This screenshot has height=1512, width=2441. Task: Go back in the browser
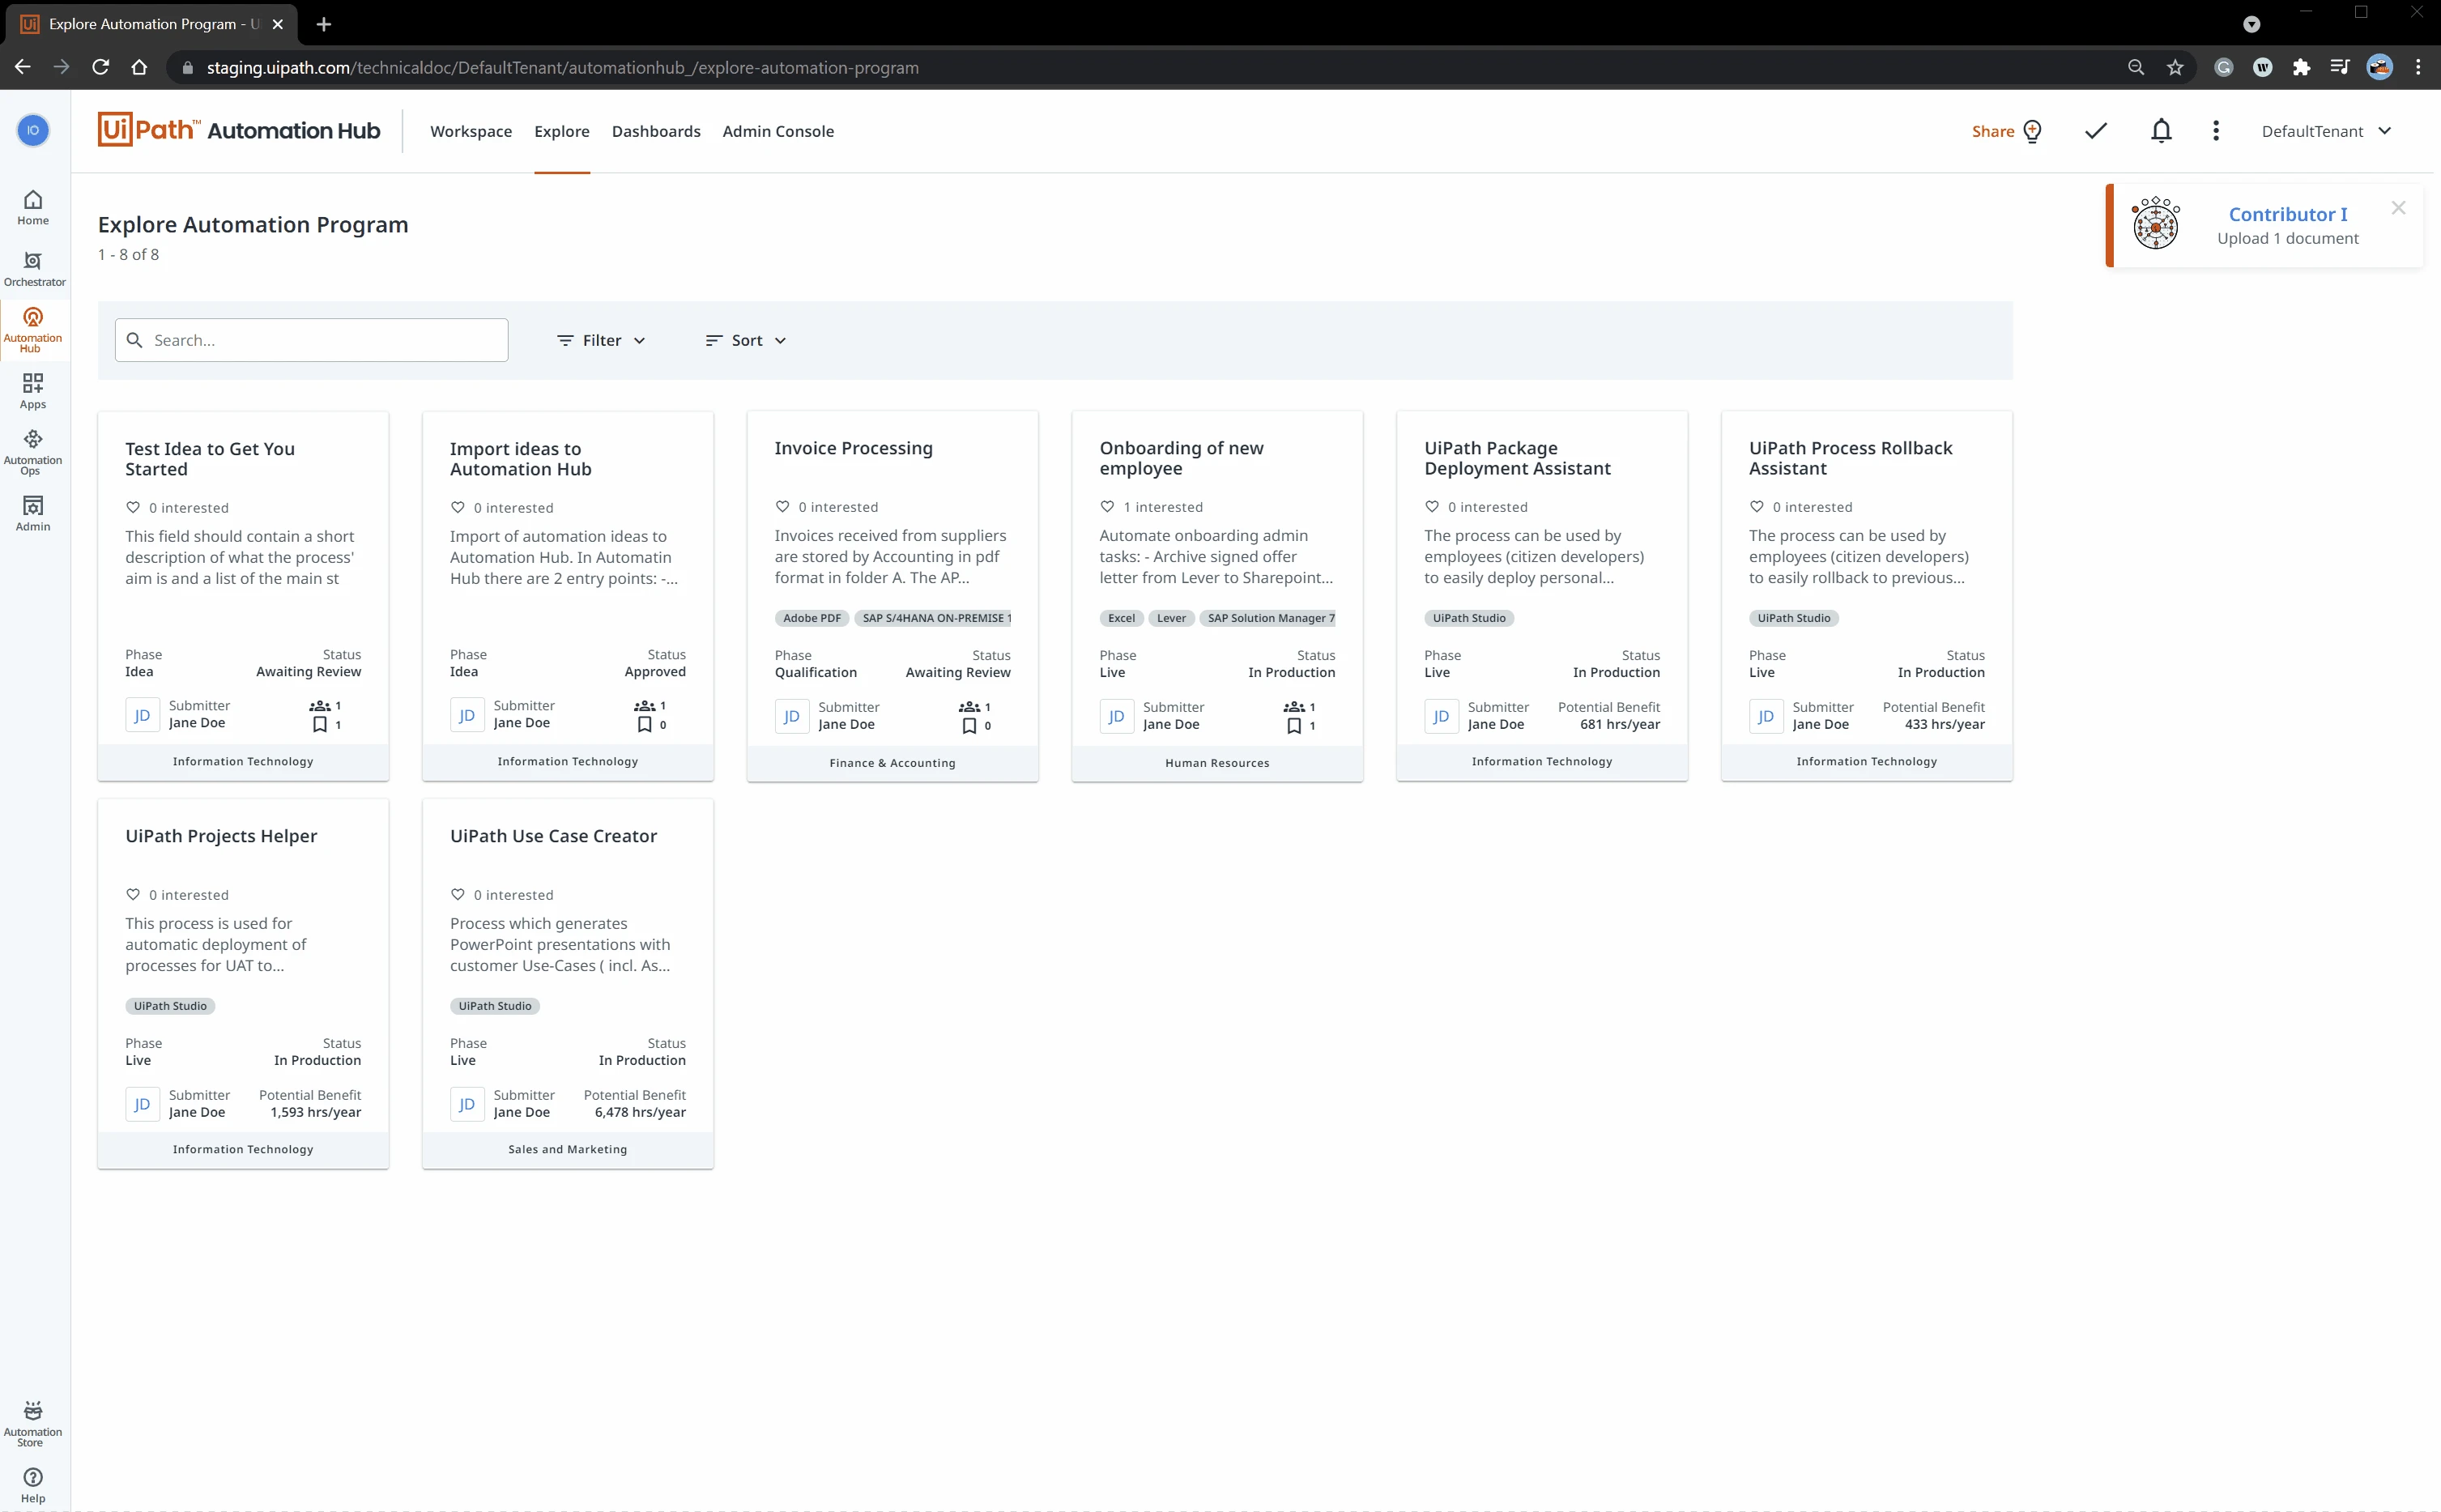(22, 67)
